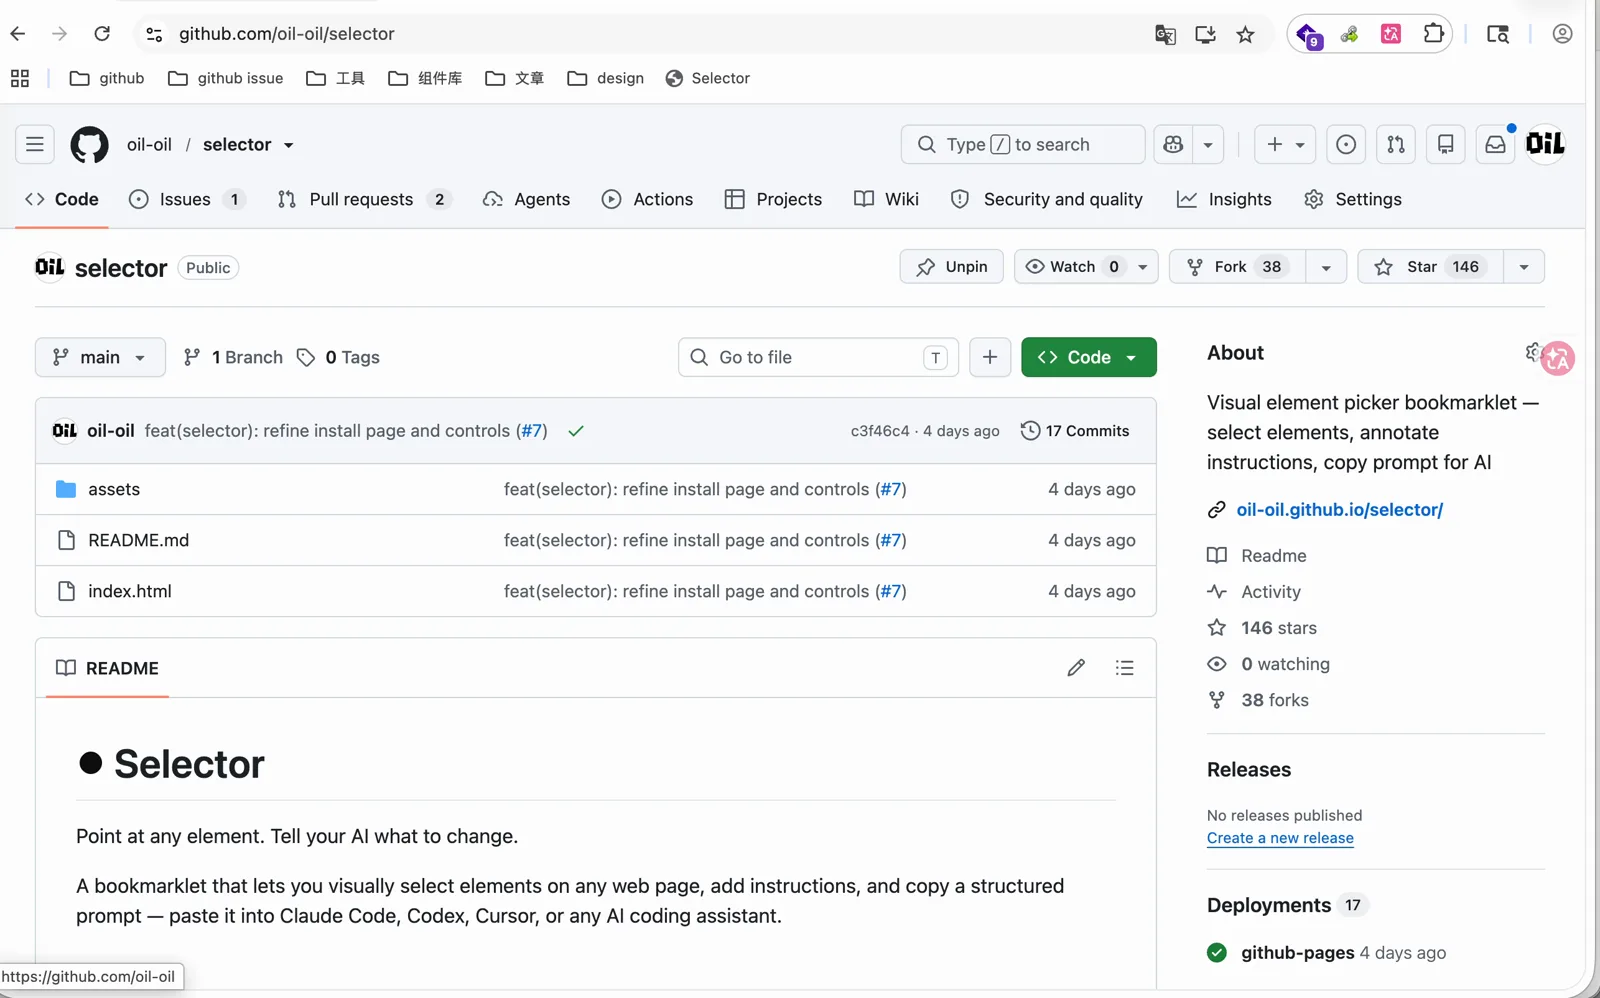Switch to the Issues tab
The image size is (1600, 998).
(187, 199)
